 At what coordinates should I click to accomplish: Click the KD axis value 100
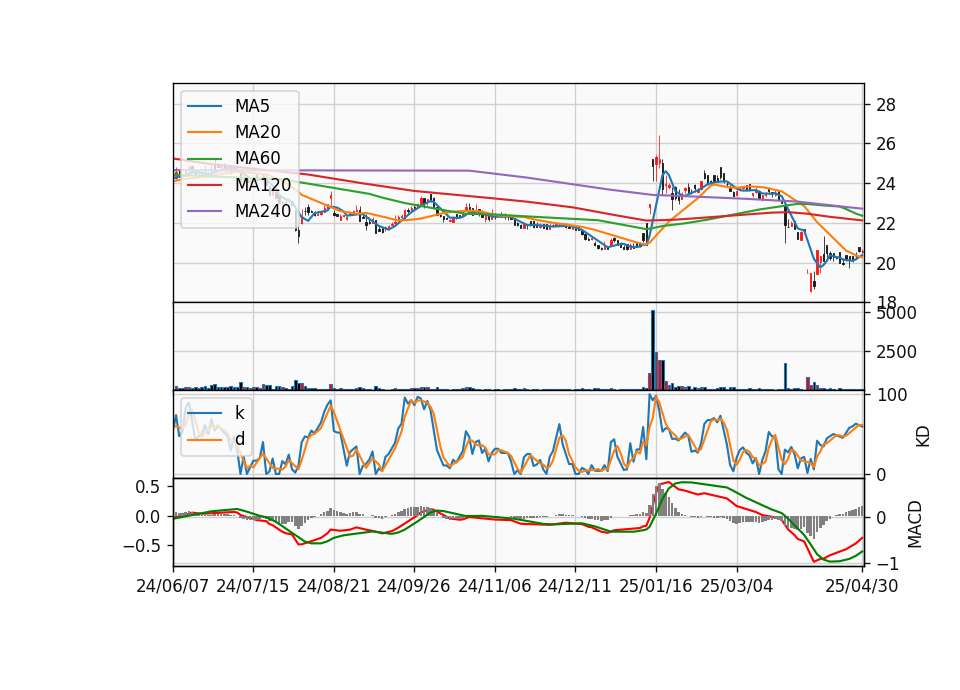pyautogui.click(x=892, y=395)
